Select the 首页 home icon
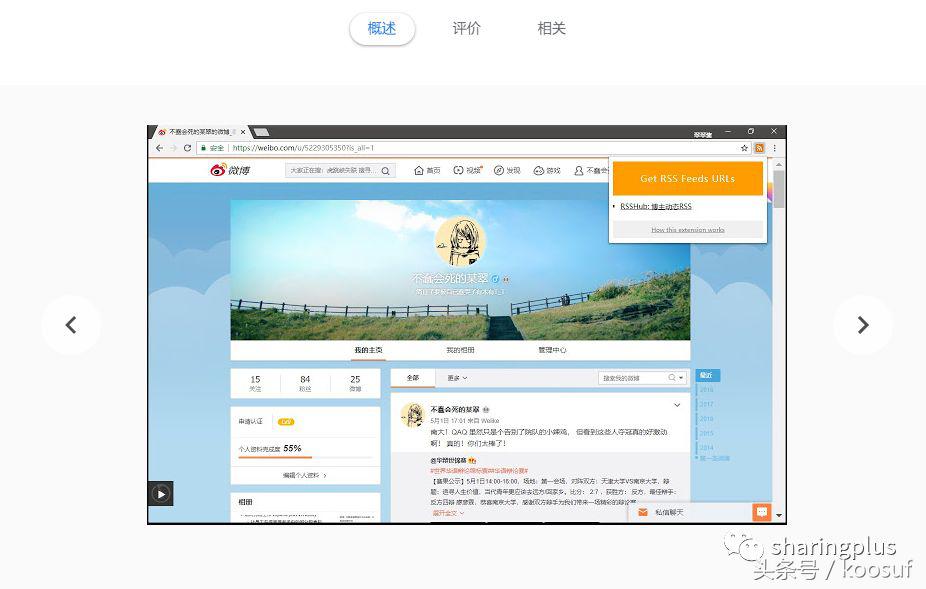 point(418,170)
